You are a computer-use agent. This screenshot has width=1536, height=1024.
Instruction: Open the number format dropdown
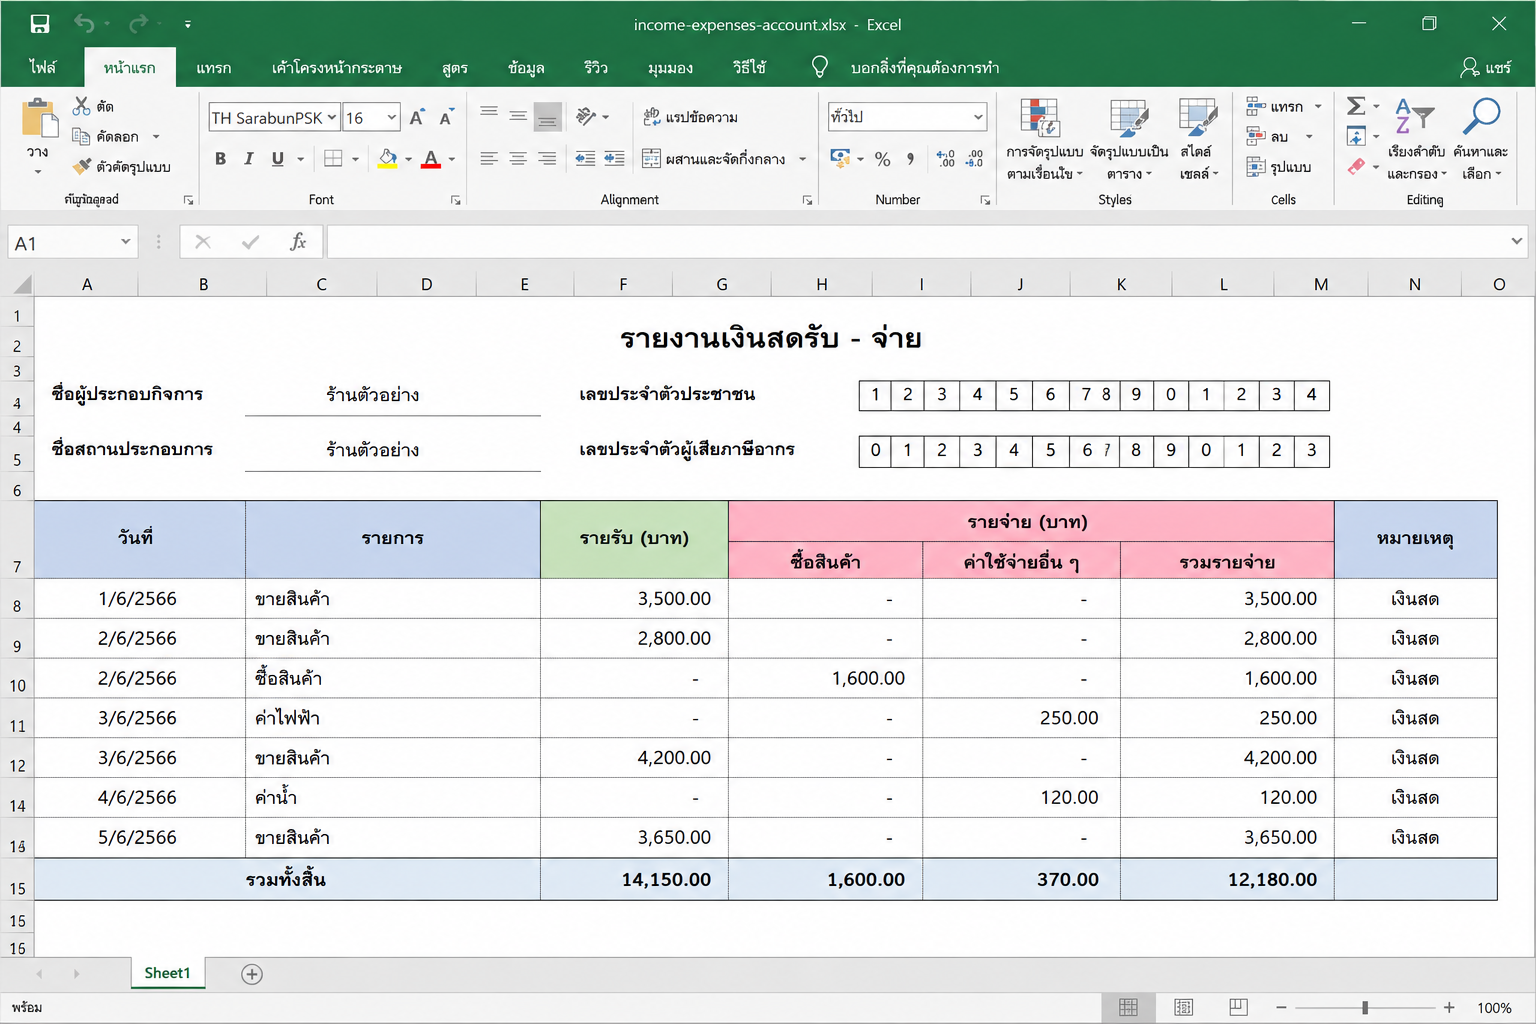[x=978, y=117]
